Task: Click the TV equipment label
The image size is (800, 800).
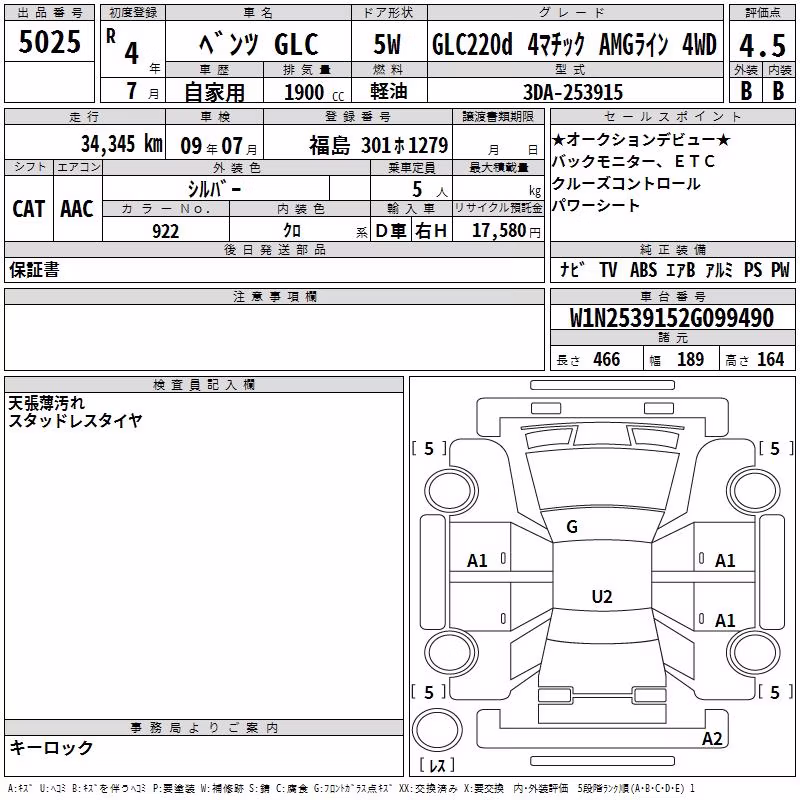Action: click(x=608, y=269)
